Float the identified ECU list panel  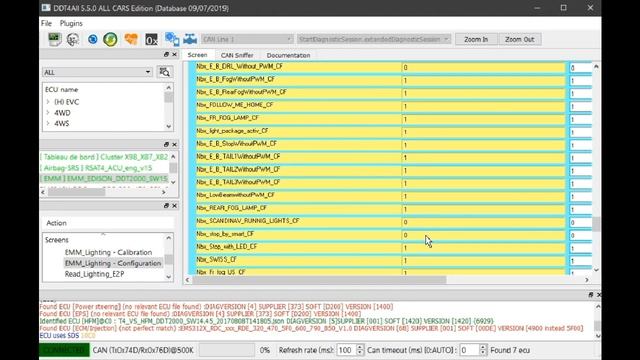tap(166, 144)
